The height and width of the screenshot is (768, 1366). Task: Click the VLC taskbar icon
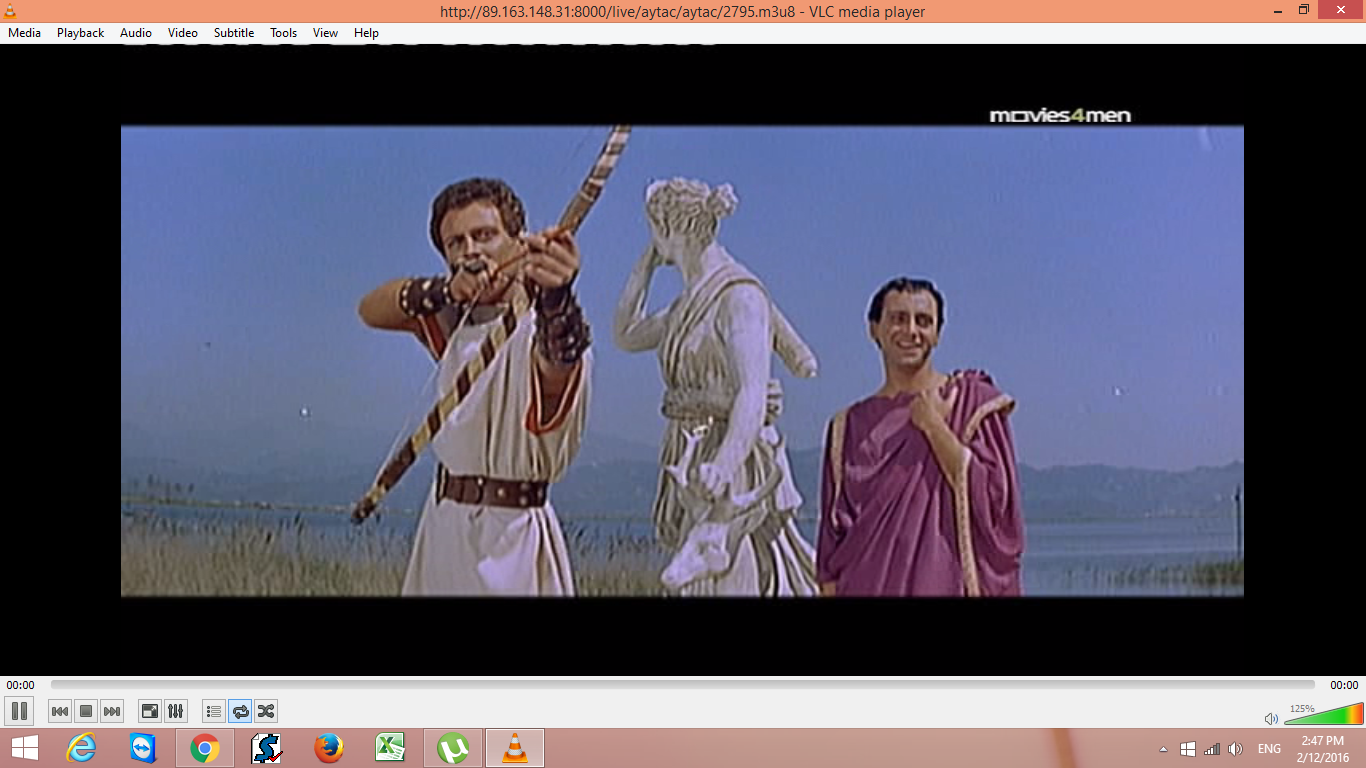pos(515,748)
